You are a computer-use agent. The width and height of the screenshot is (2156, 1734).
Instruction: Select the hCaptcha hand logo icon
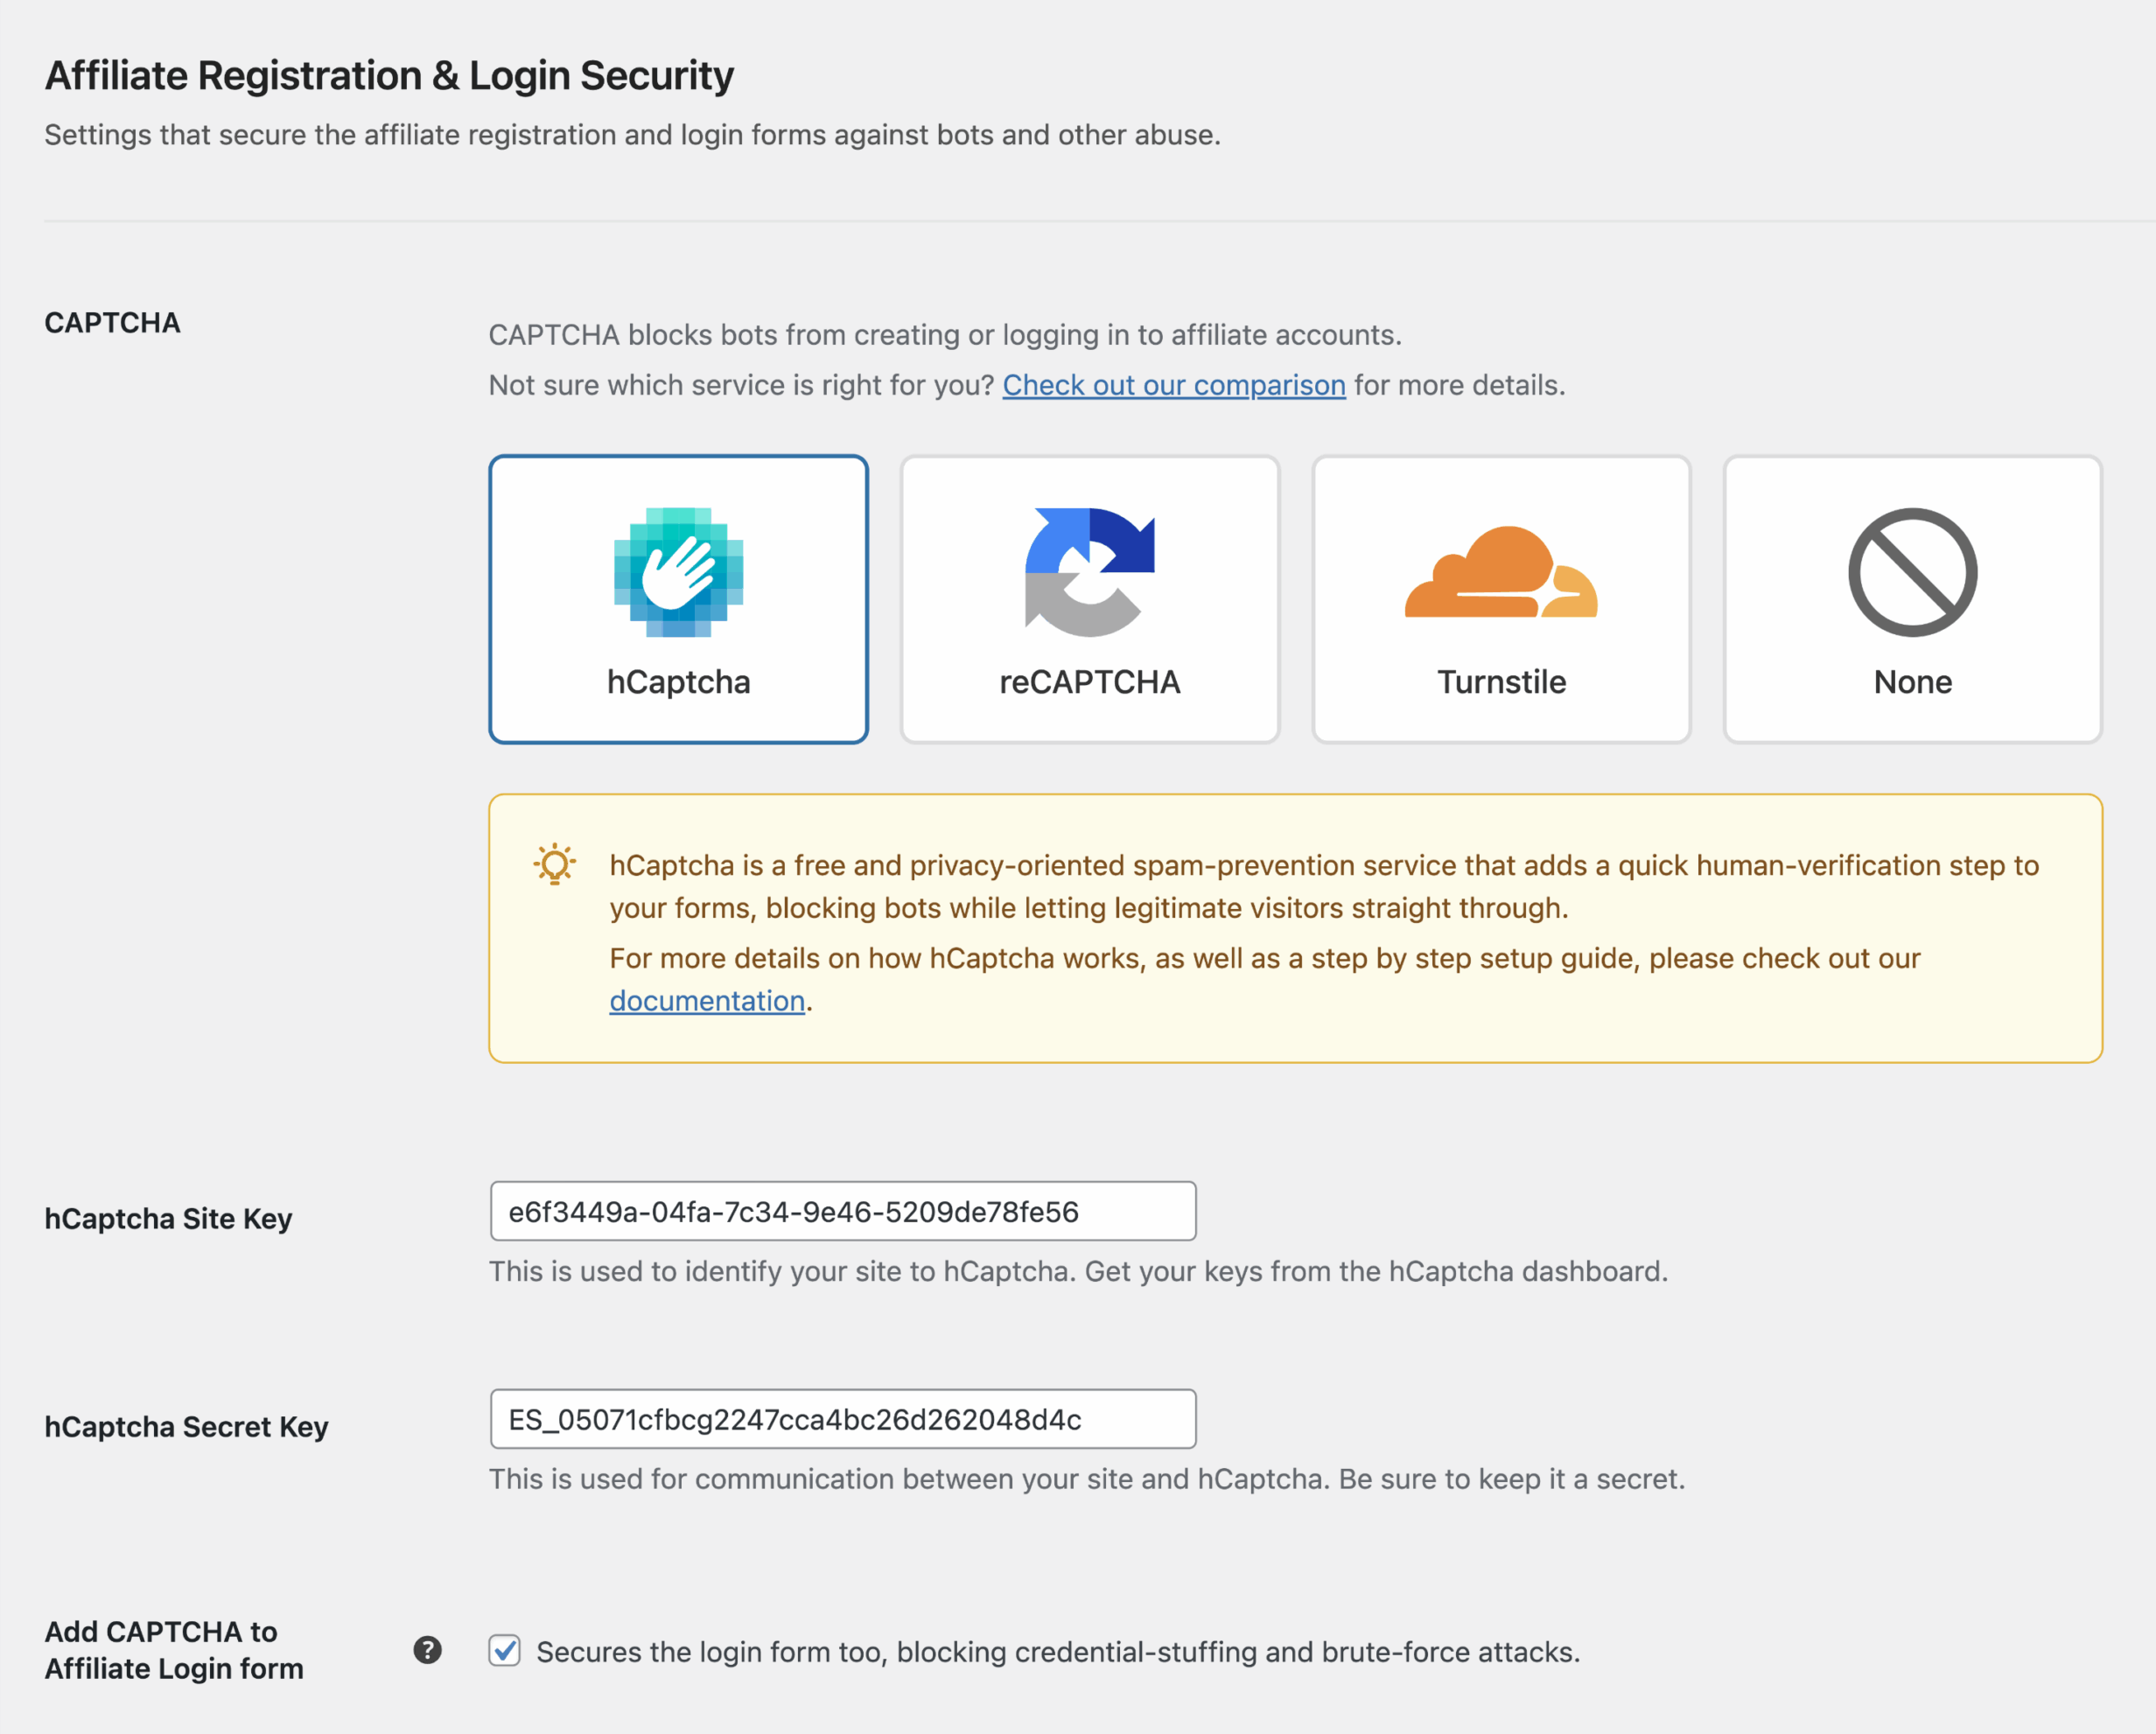pyautogui.click(x=678, y=572)
